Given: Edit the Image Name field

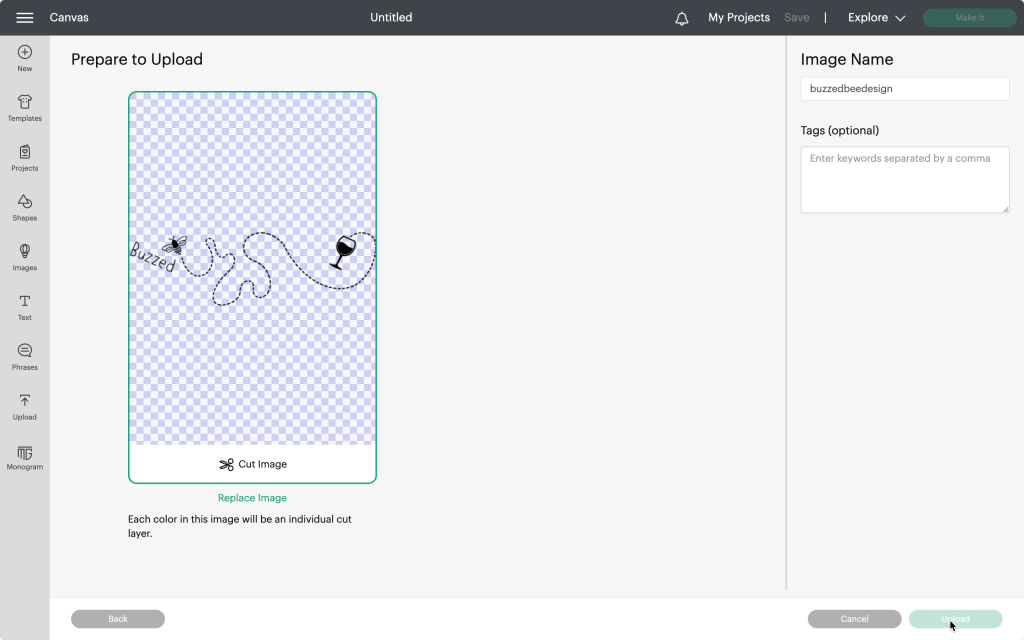Looking at the screenshot, I should [x=904, y=89].
